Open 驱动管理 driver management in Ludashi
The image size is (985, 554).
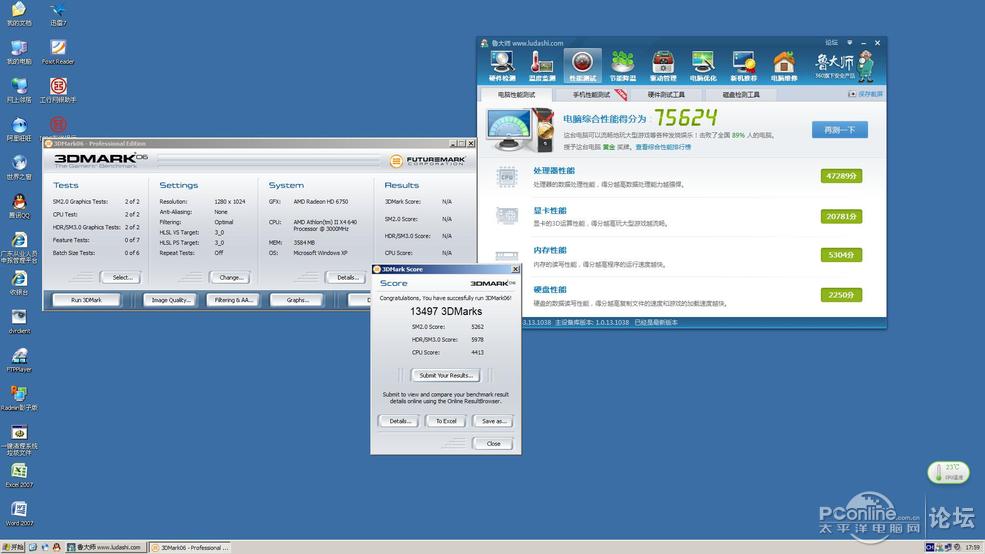point(663,66)
